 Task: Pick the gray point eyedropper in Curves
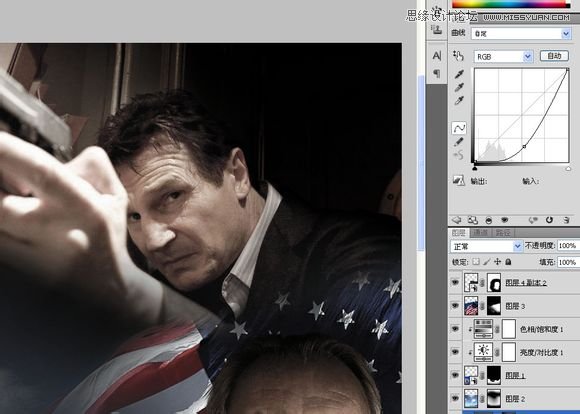click(459, 87)
